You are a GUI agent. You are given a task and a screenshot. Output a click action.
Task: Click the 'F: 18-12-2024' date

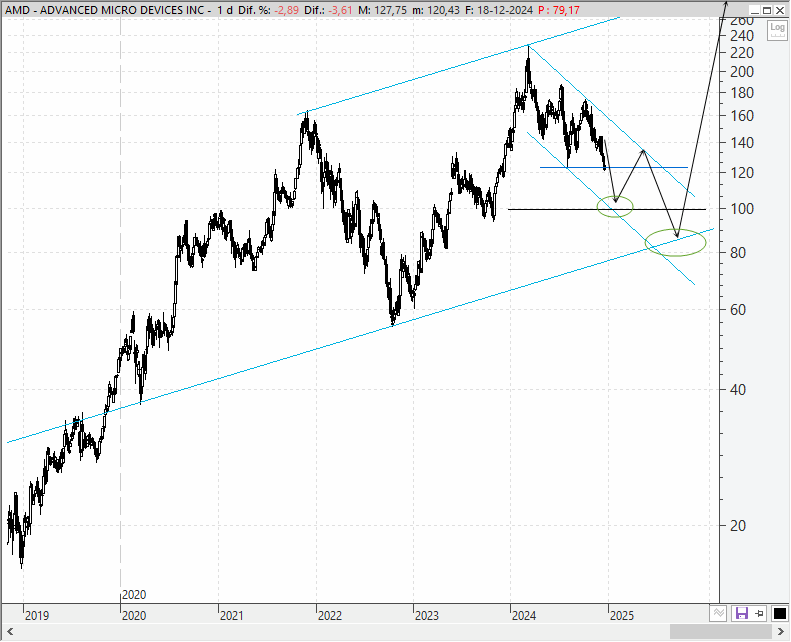[498, 10]
